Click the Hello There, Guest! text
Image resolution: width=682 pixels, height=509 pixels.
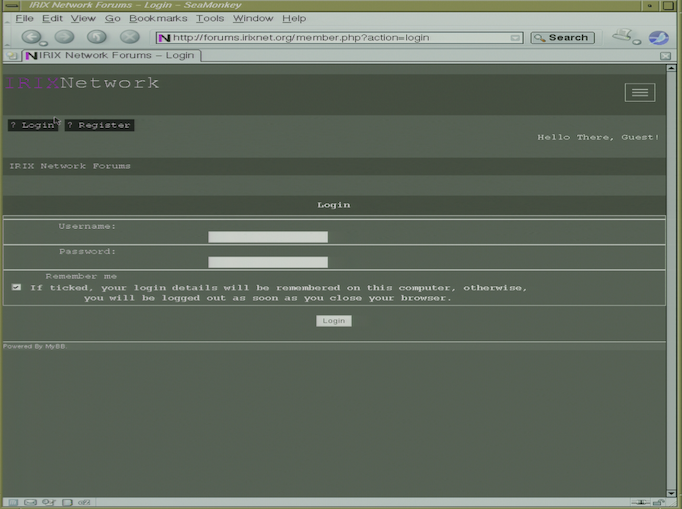[x=598, y=137]
